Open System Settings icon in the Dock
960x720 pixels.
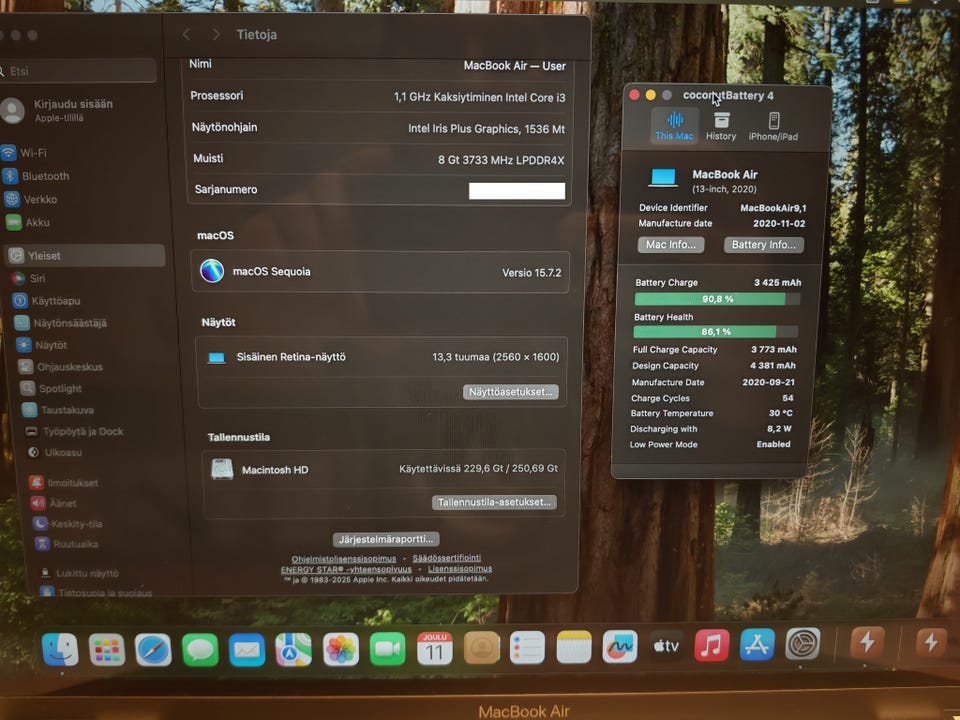coord(803,643)
